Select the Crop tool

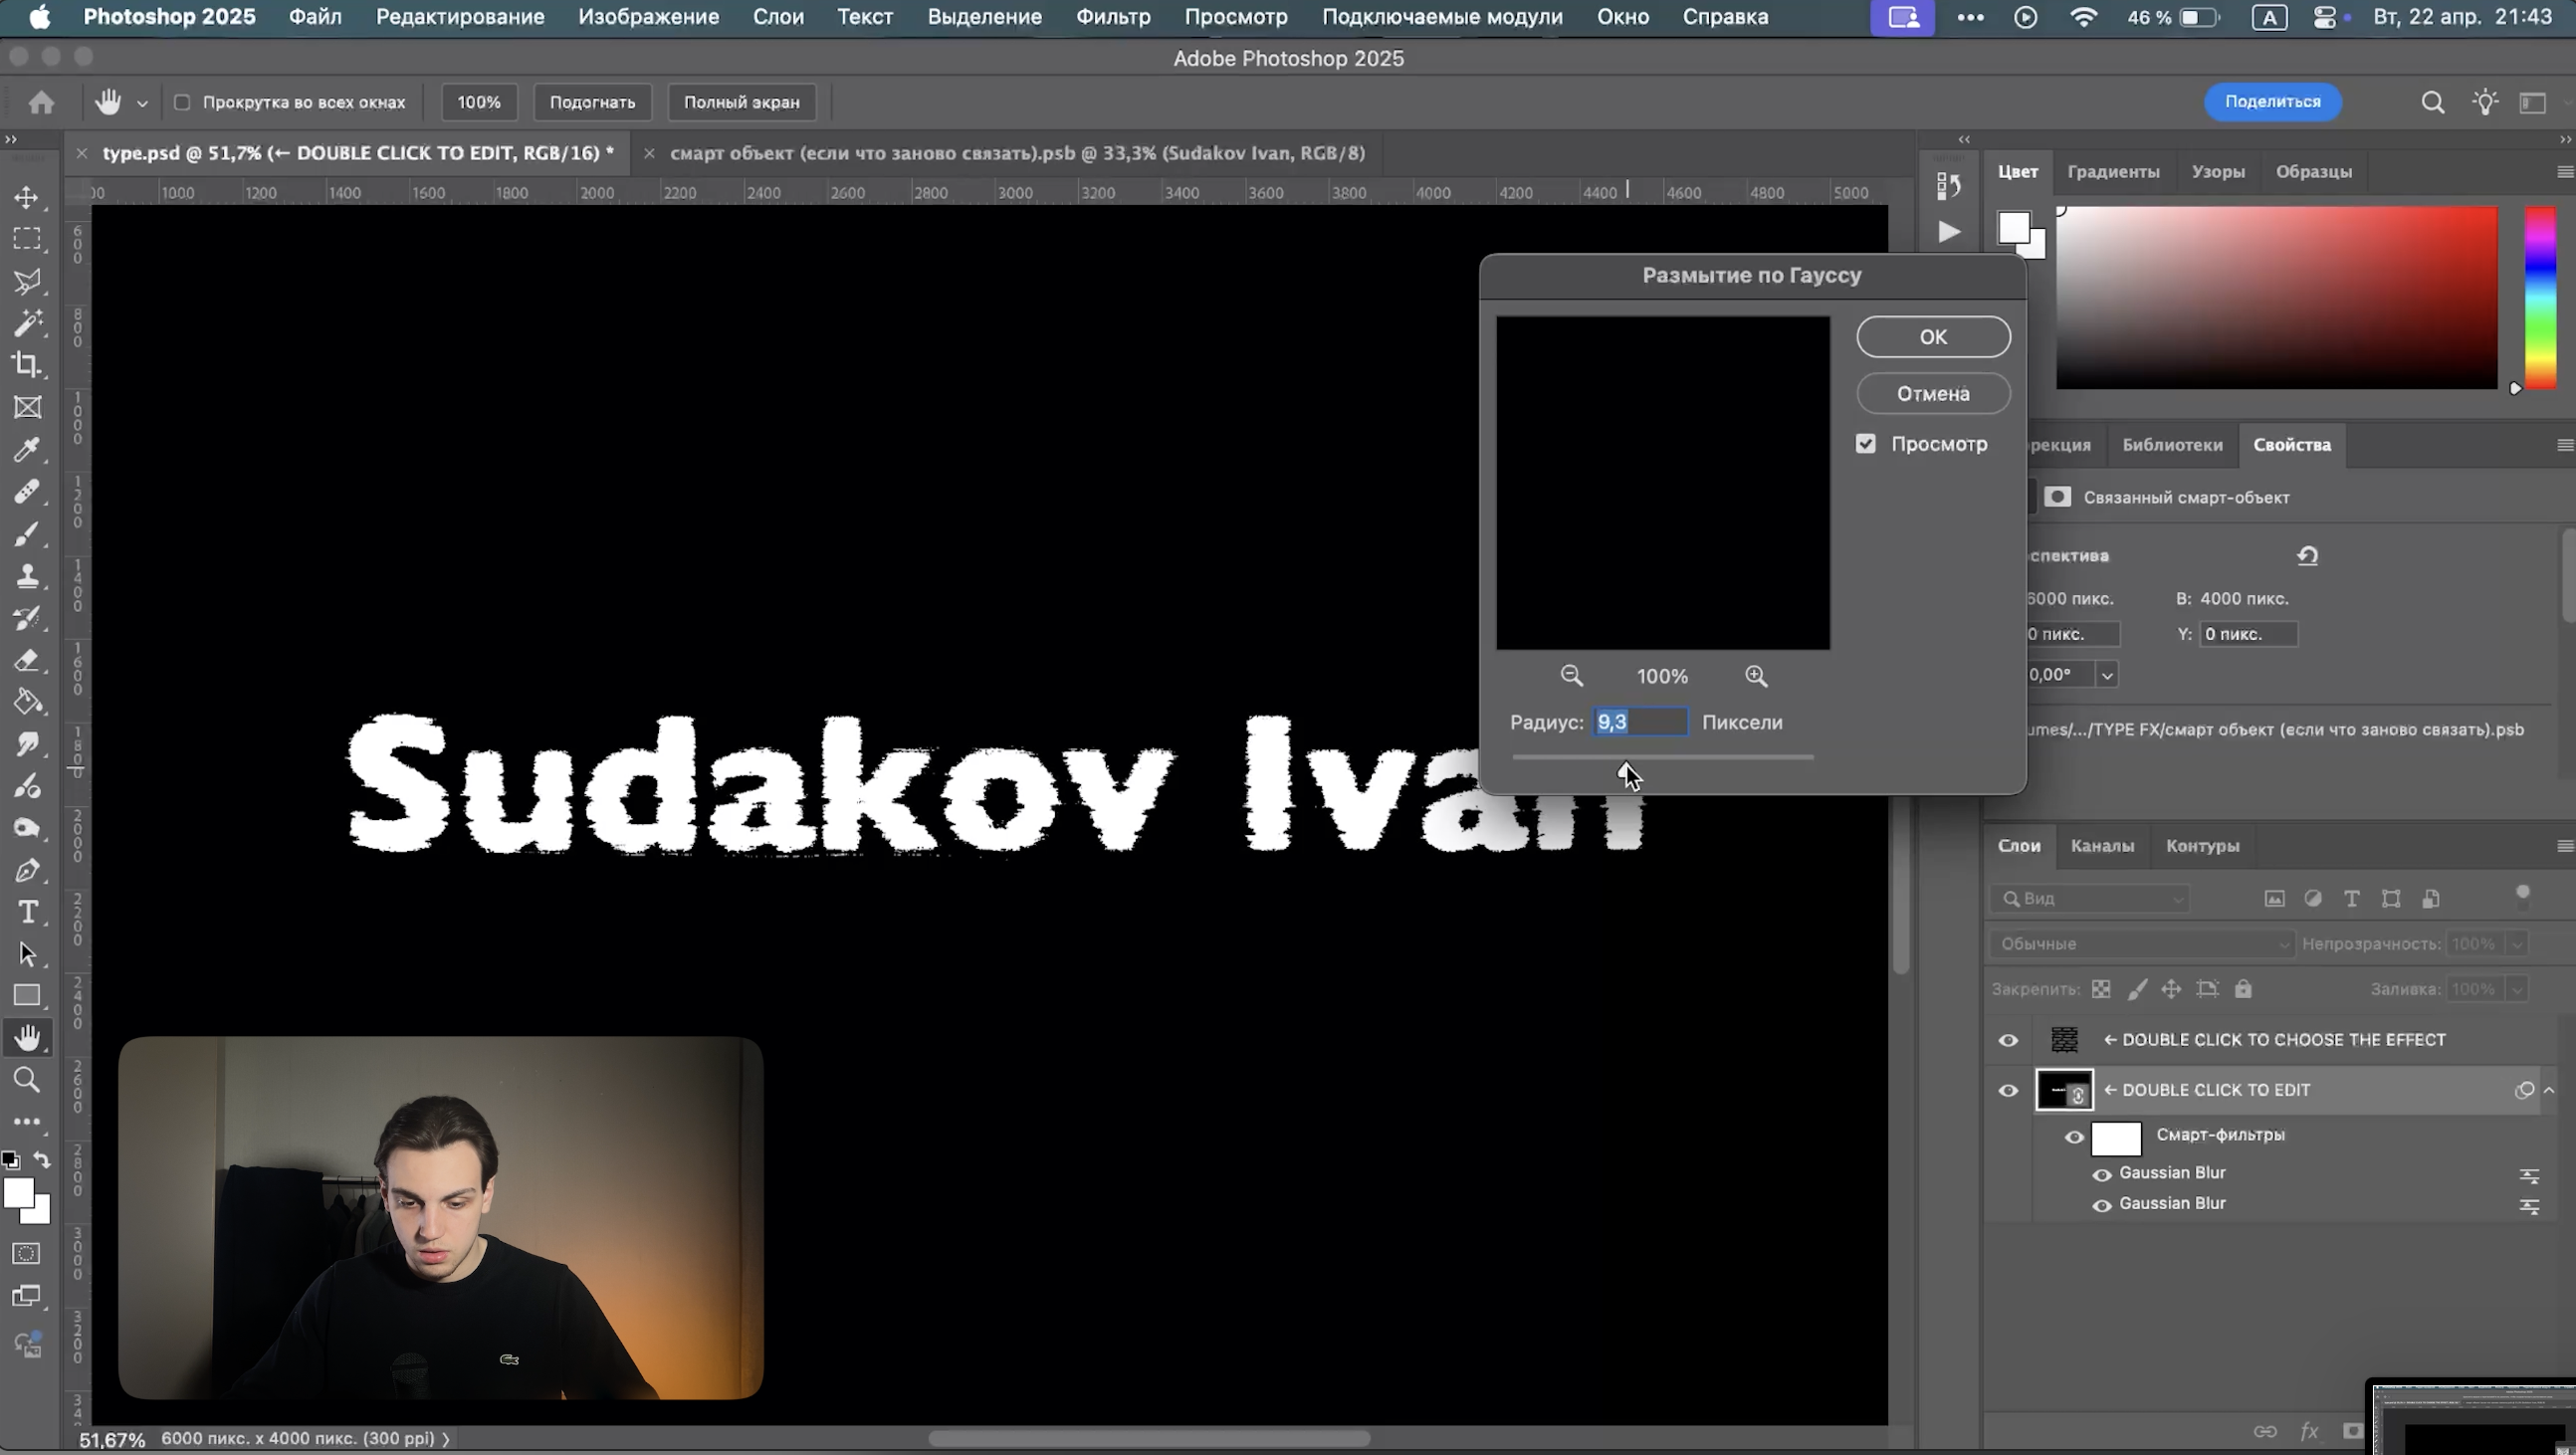coord(27,365)
